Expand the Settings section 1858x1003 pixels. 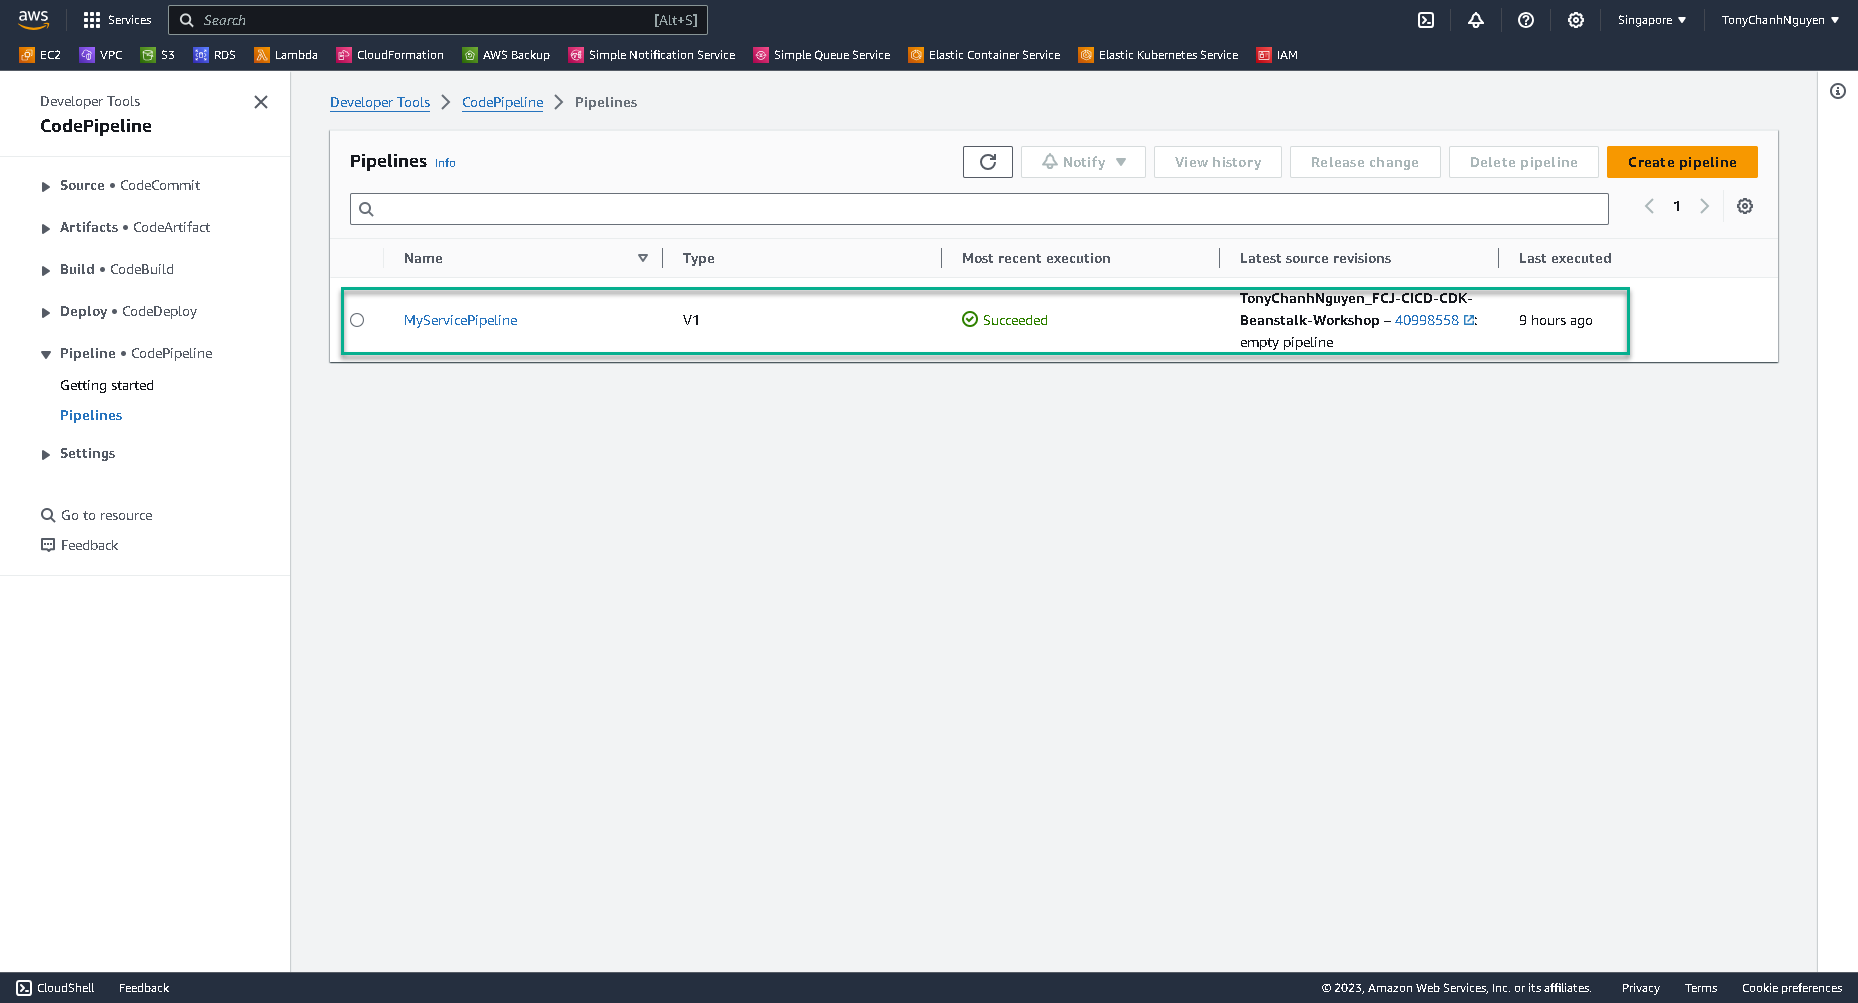click(x=46, y=454)
